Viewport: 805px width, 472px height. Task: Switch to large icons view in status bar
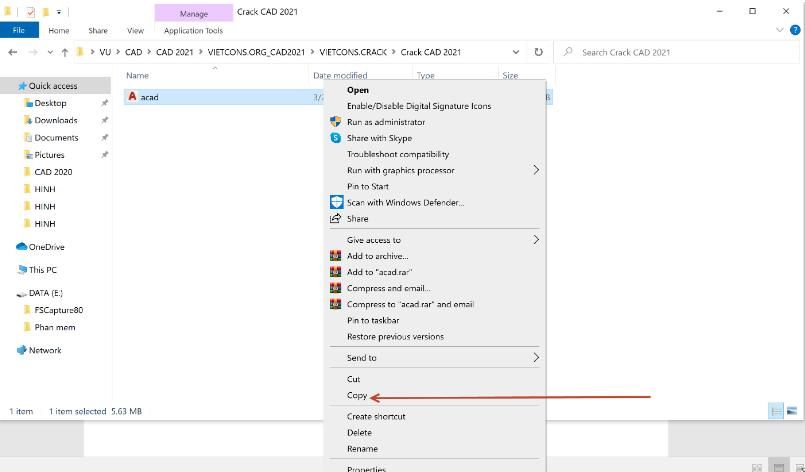point(792,411)
